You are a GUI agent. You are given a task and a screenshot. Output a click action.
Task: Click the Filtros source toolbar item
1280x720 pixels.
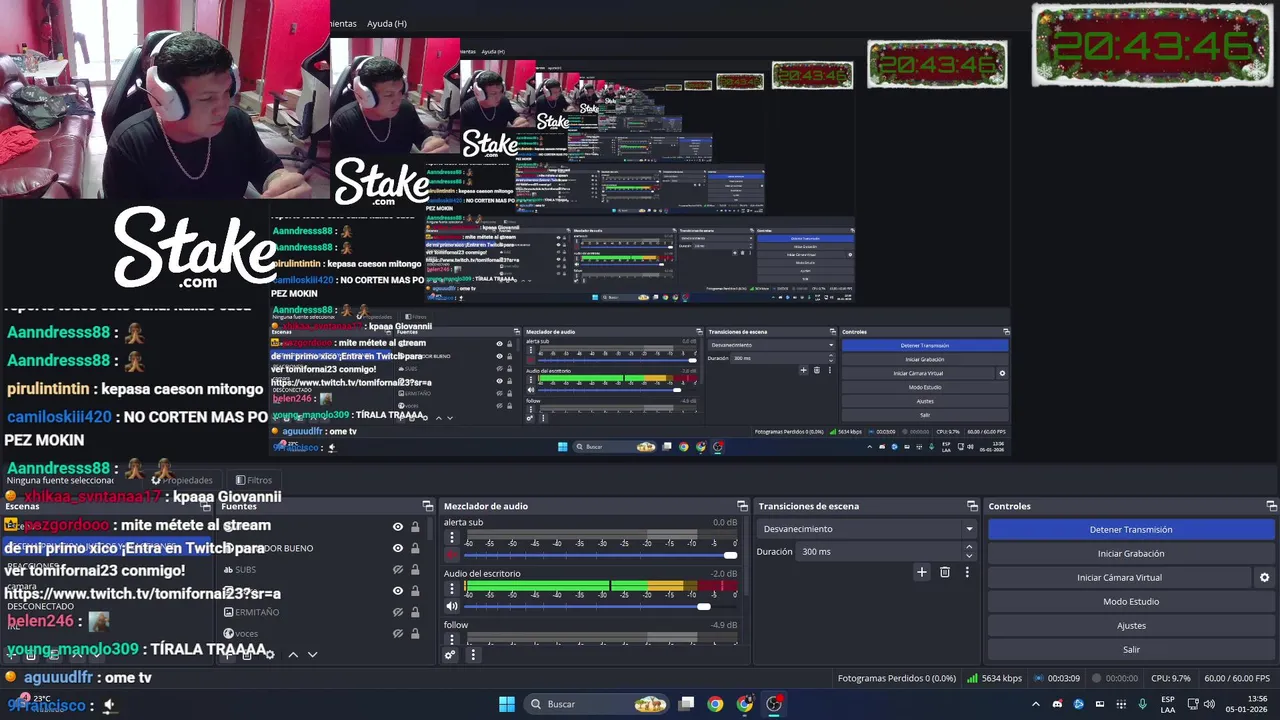tap(254, 480)
